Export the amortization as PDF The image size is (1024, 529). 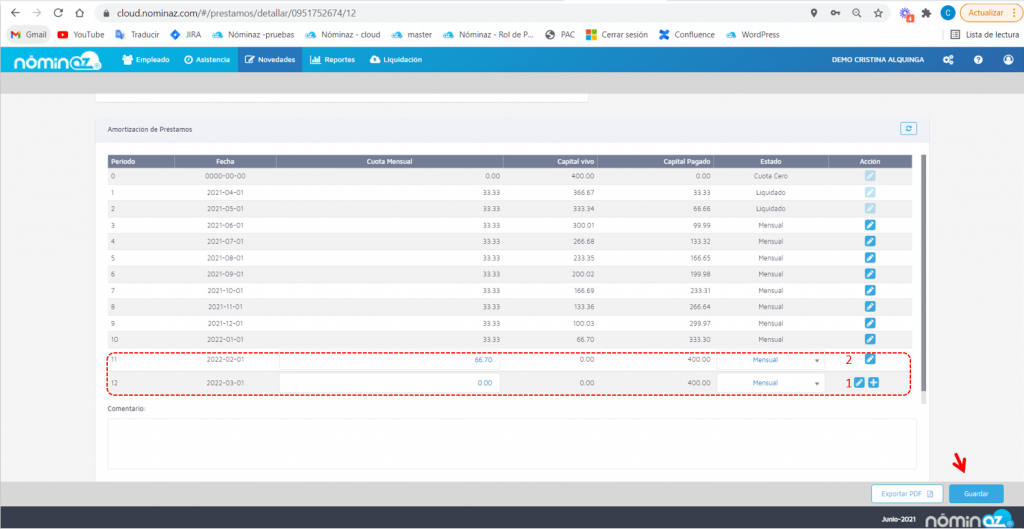coord(906,494)
